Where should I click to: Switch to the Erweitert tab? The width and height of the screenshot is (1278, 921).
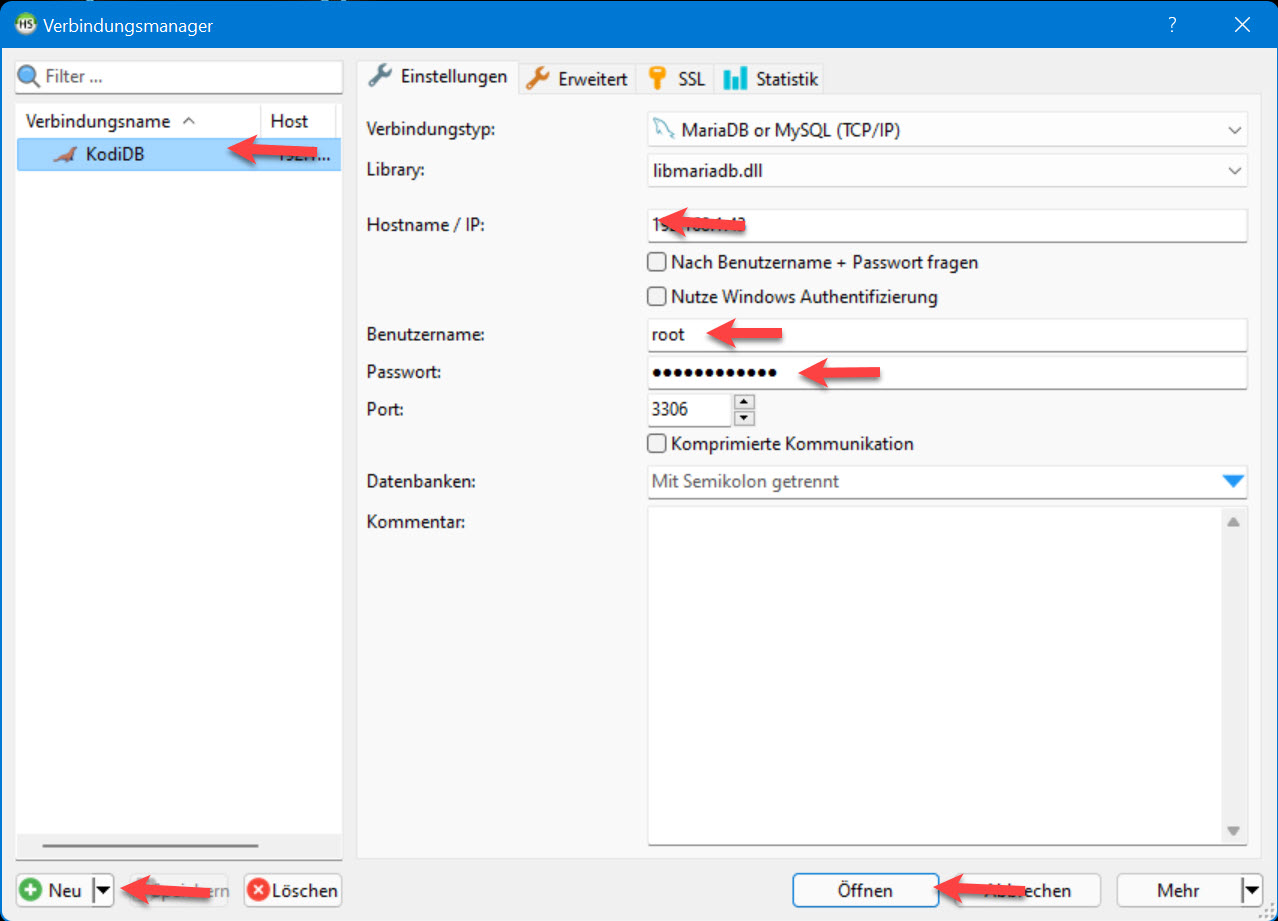click(x=578, y=79)
